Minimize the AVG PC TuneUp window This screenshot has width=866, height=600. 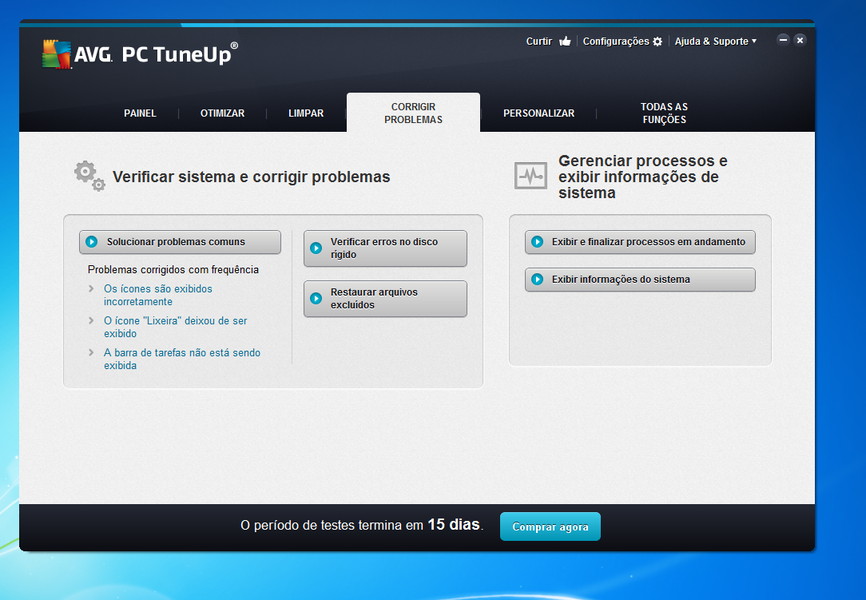pyautogui.click(x=783, y=40)
